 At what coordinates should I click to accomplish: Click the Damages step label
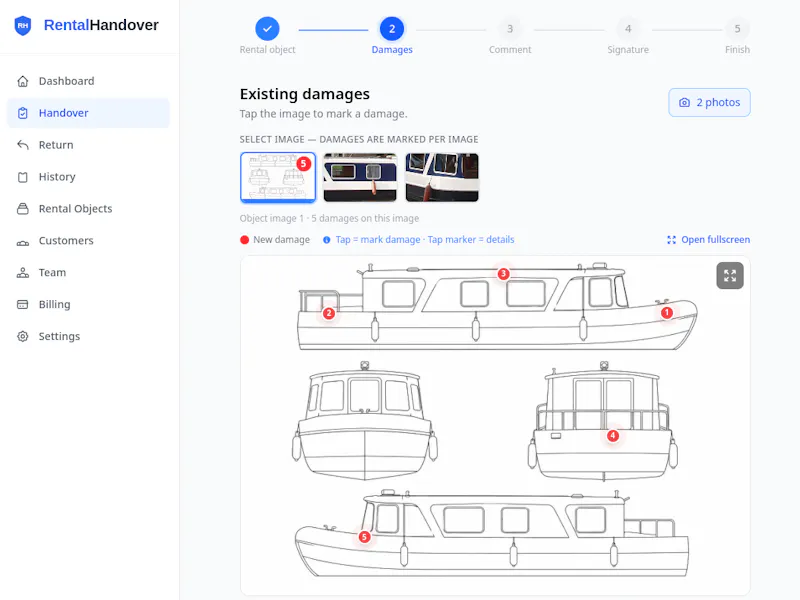click(x=392, y=49)
